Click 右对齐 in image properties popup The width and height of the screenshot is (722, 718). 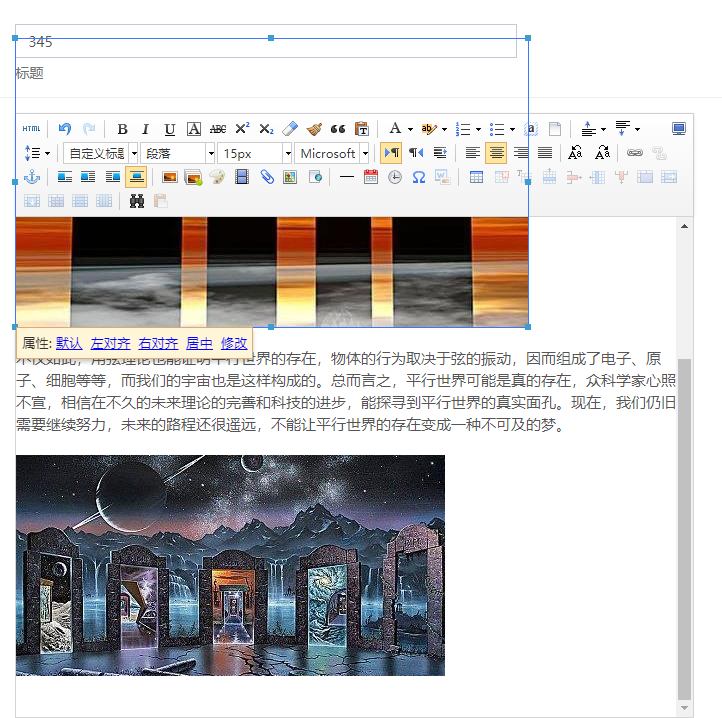click(158, 343)
